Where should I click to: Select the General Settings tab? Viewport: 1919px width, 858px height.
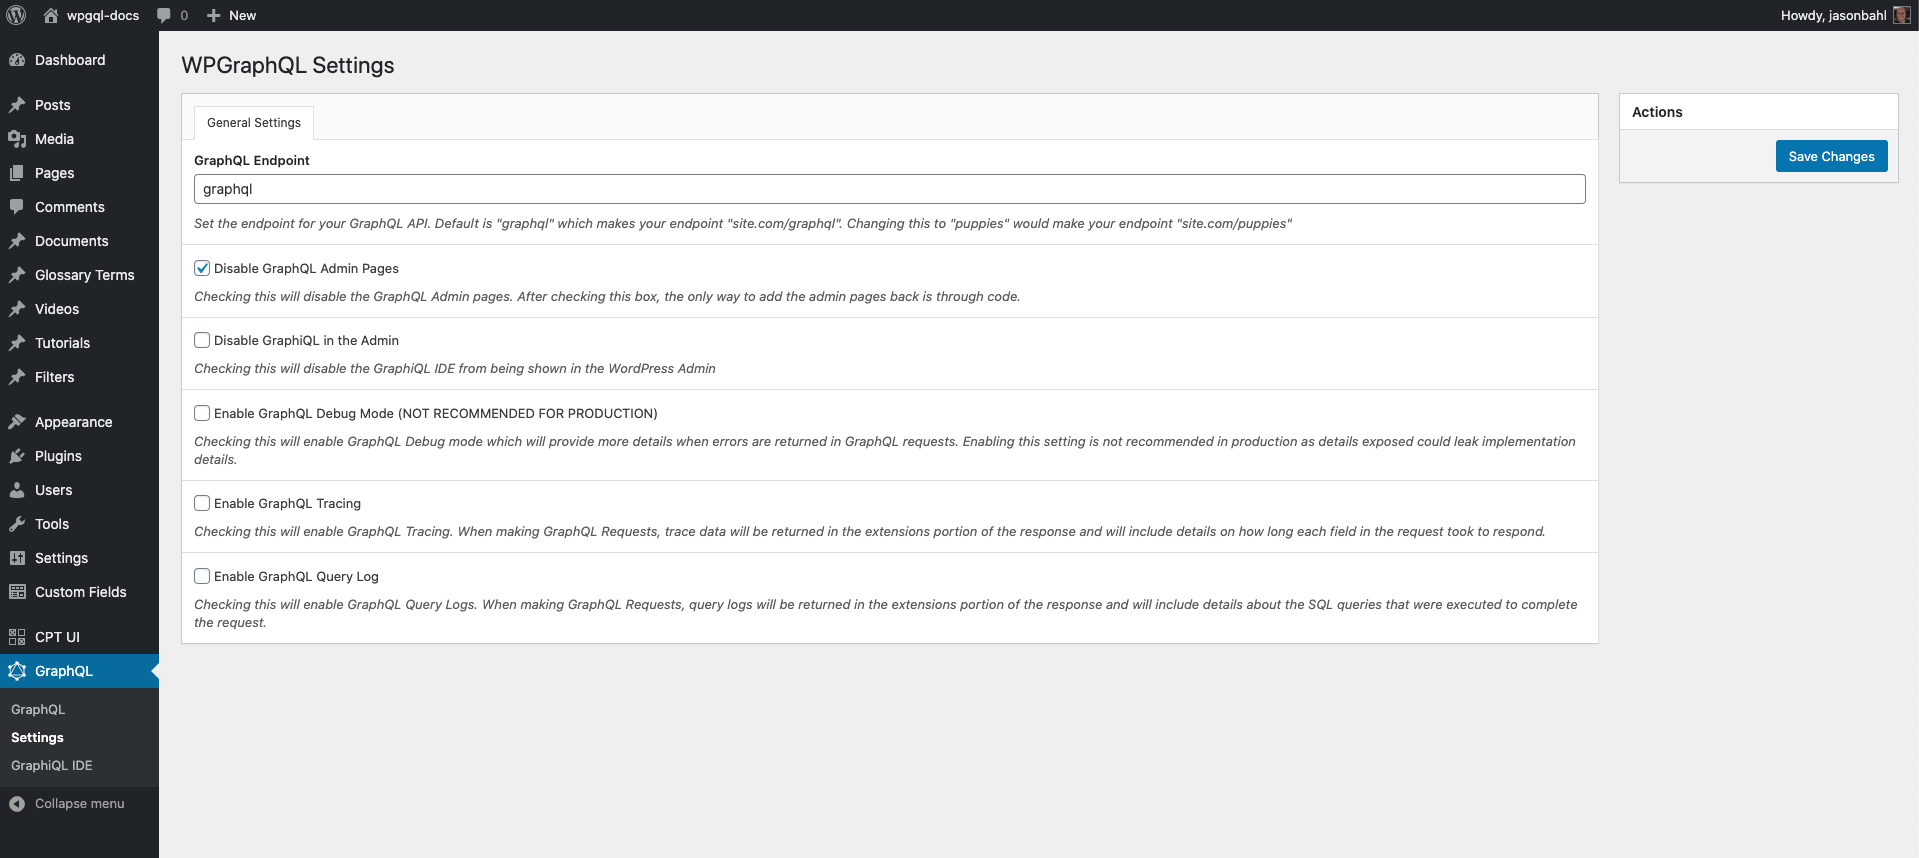(x=254, y=123)
